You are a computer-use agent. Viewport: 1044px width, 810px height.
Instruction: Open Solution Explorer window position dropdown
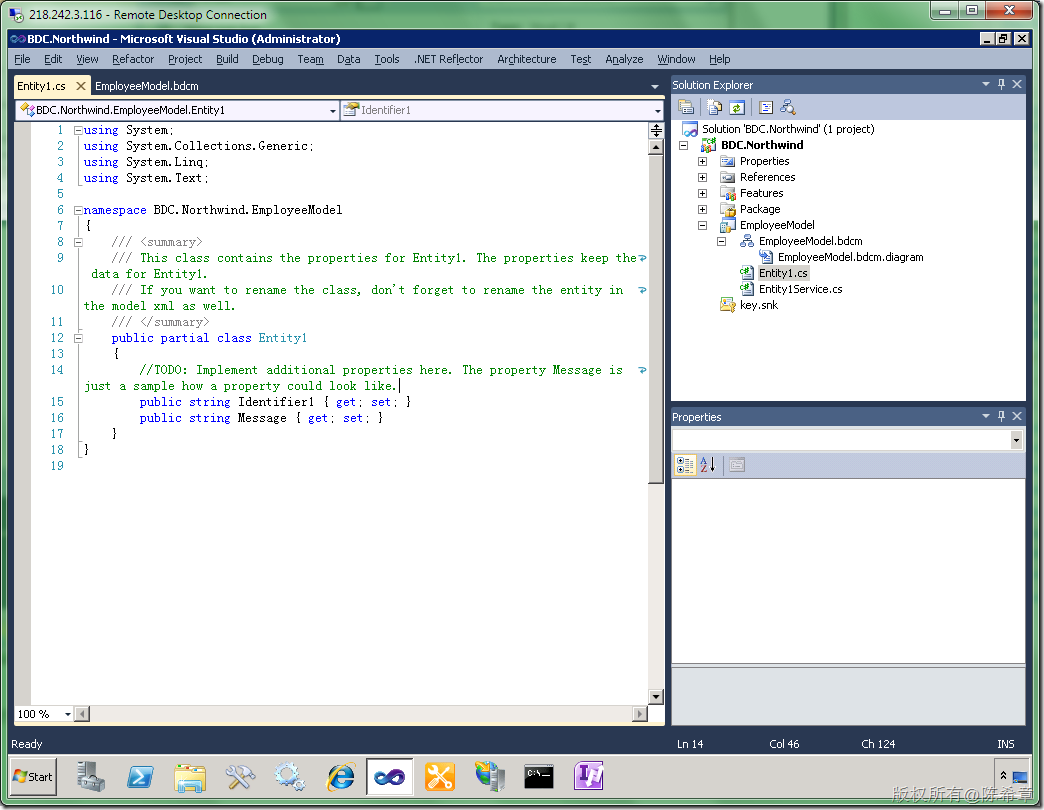(985, 85)
